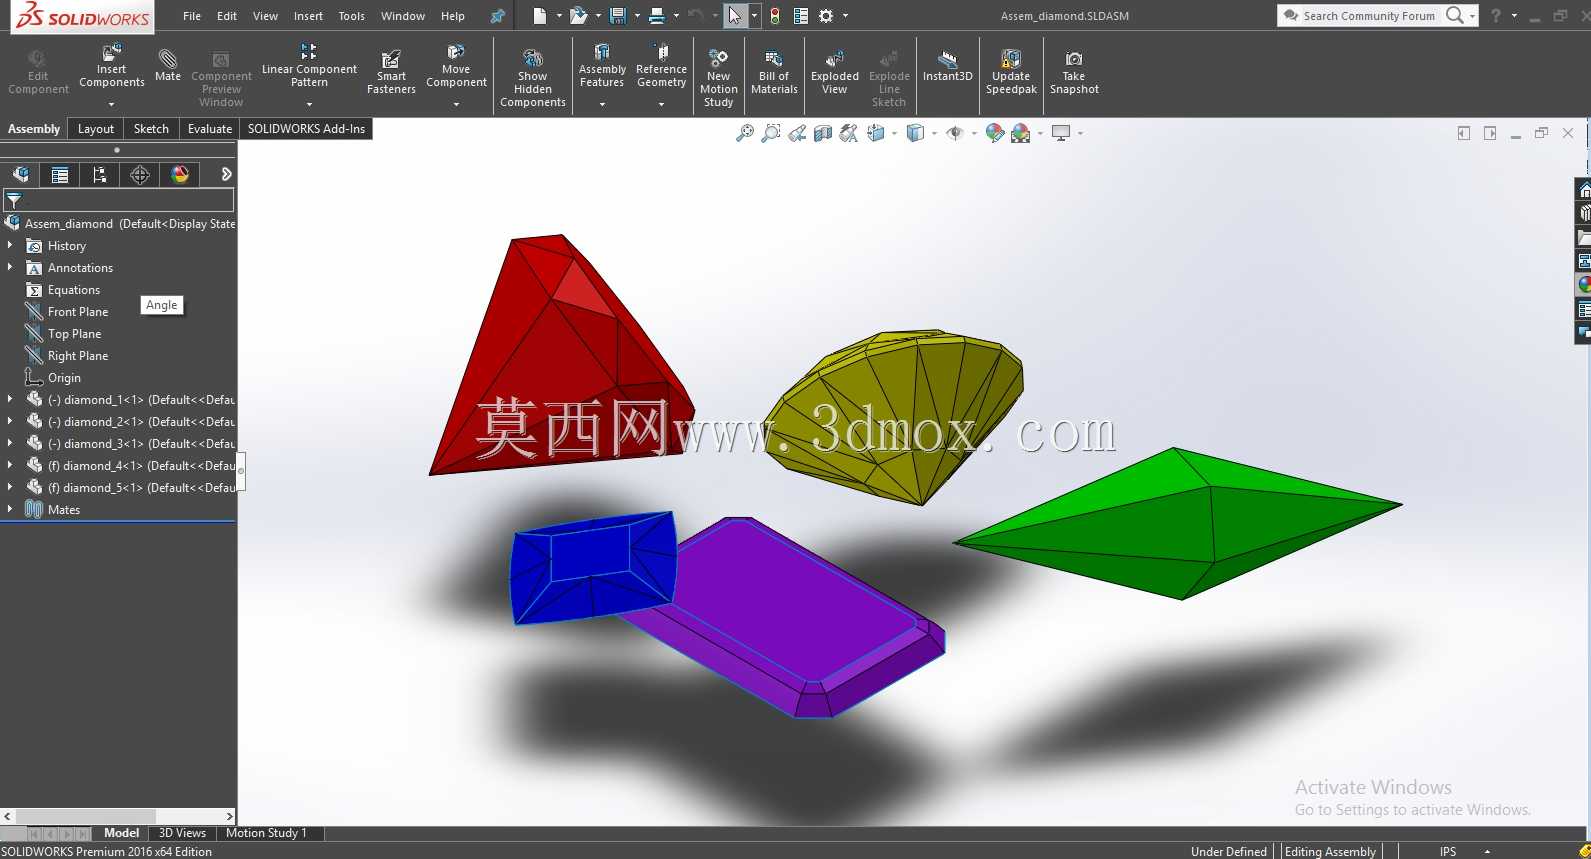Switch to the Layout tab
The width and height of the screenshot is (1591, 859).
click(x=96, y=129)
